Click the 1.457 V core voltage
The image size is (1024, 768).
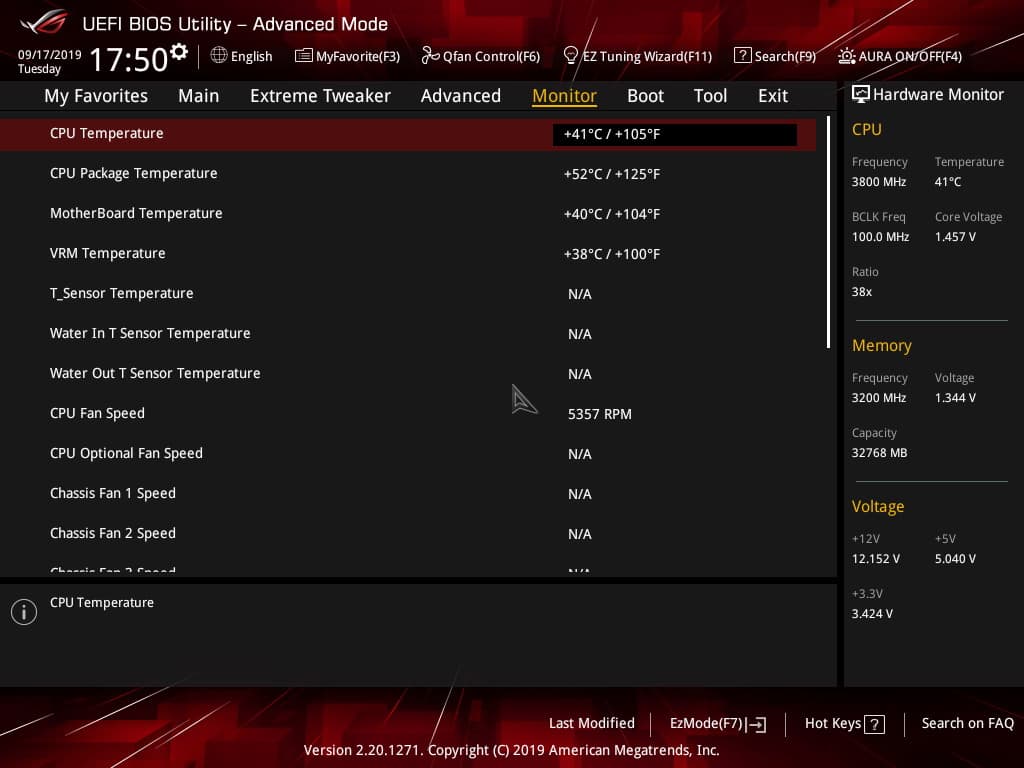tap(955, 237)
